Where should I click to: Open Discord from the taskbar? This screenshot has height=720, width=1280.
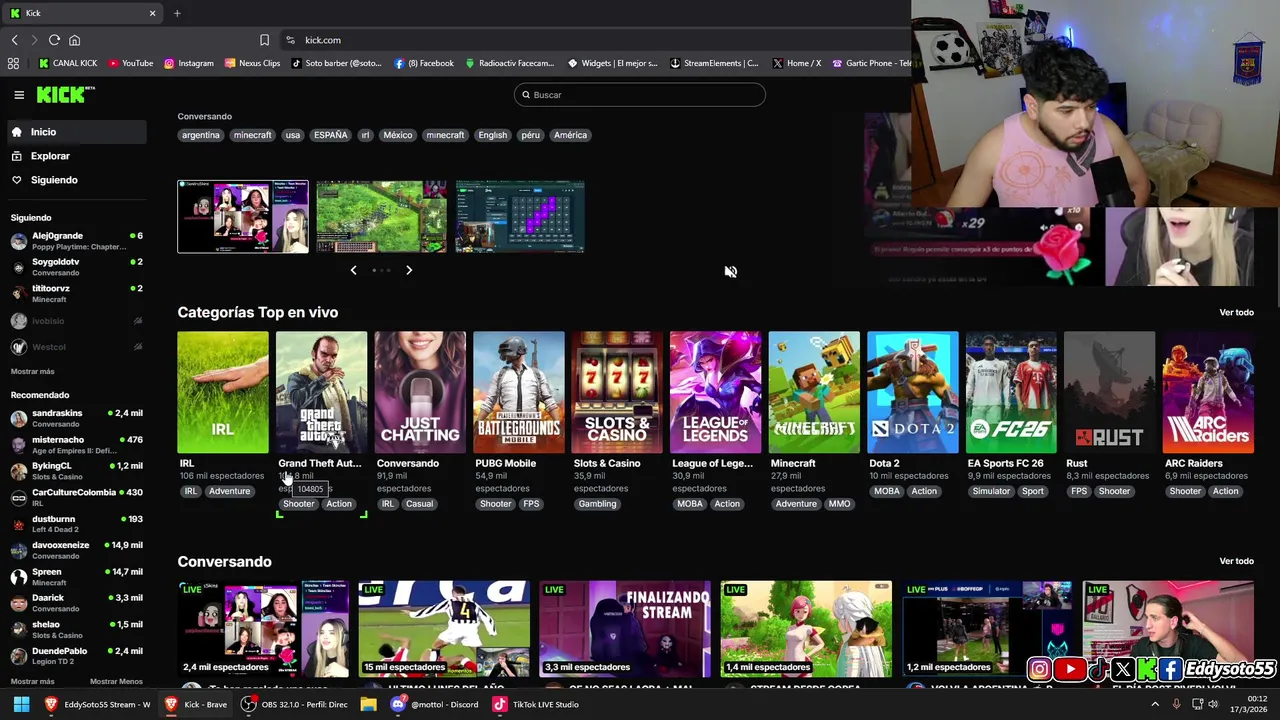[434, 704]
